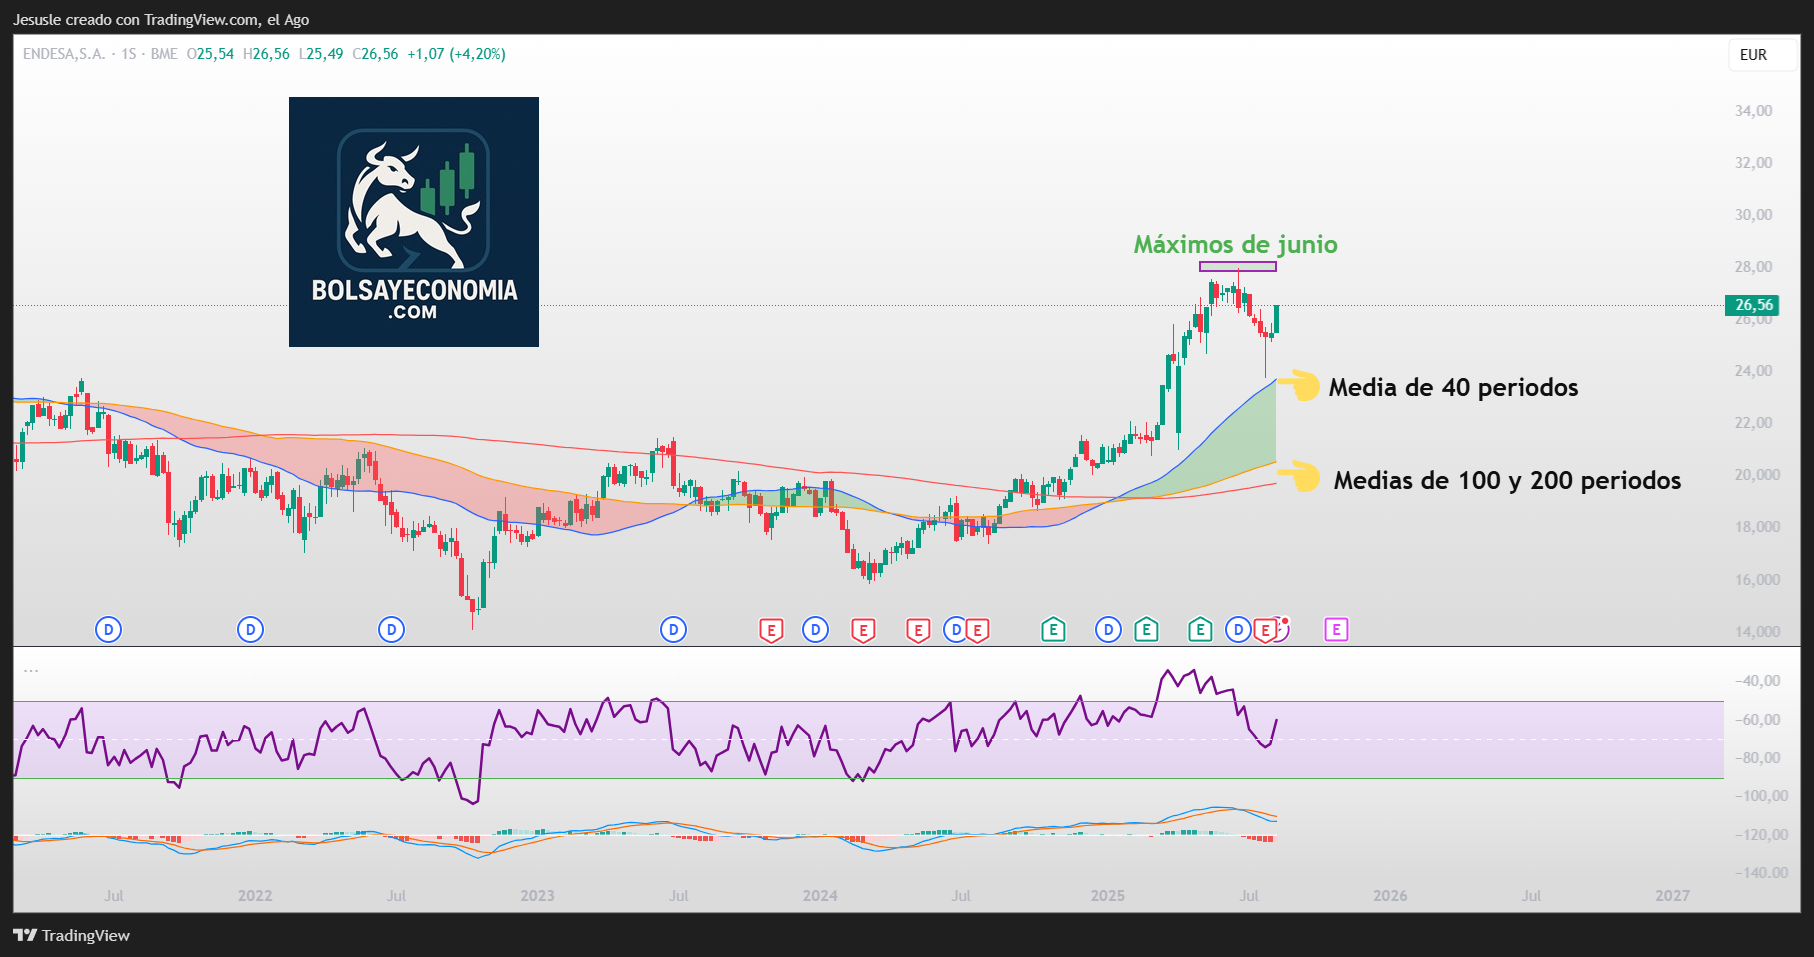Click the BME exchange label
Screen dimensions: 1814x957
click(164, 54)
